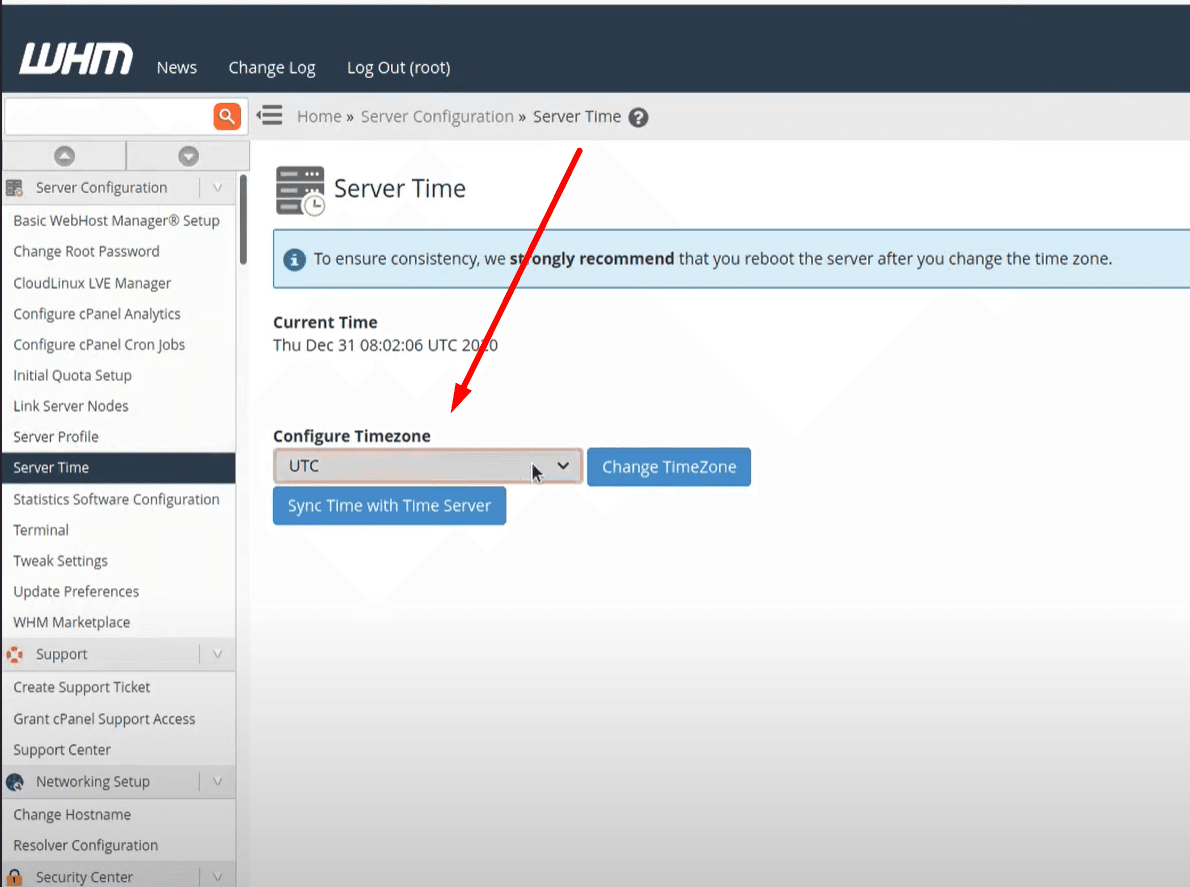Click into the sidebar search field
Image resolution: width=1190 pixels, height=887 pixels.
[x=109, y=116]
